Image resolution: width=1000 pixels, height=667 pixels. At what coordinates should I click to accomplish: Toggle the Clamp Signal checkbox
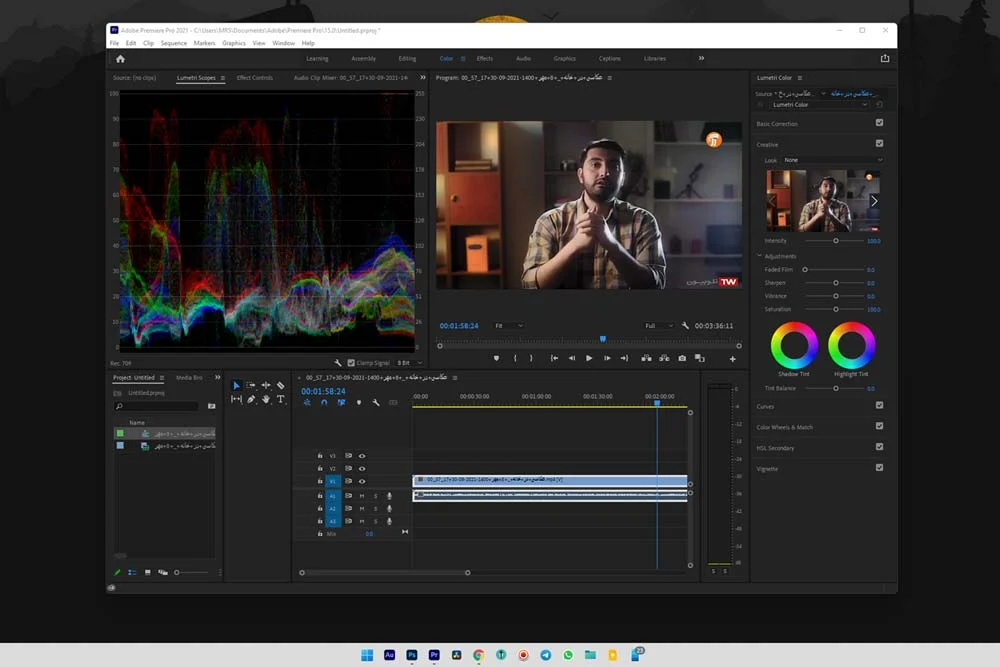(351, 363)
